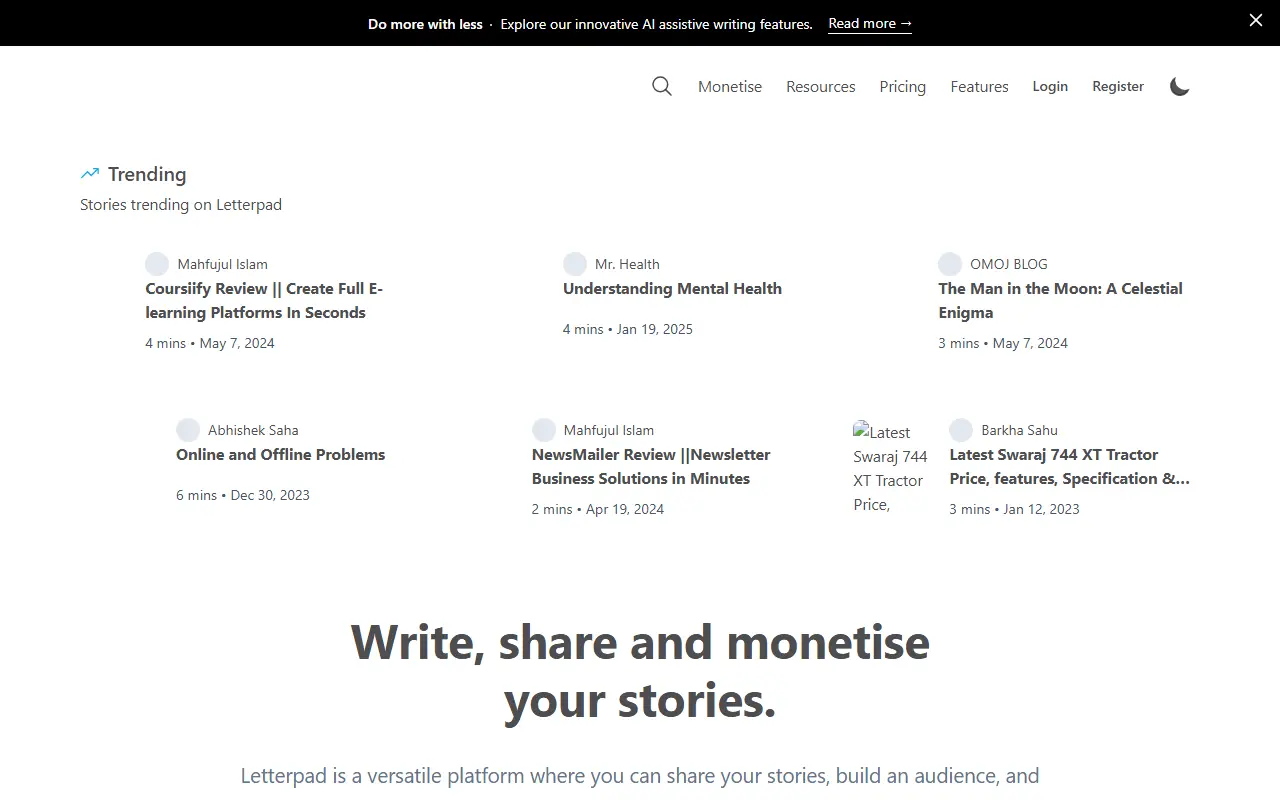The height and width of the screenshot is (800, 1280).
Task: Click author name 'Mr. Health'
Action: point(627,264)
